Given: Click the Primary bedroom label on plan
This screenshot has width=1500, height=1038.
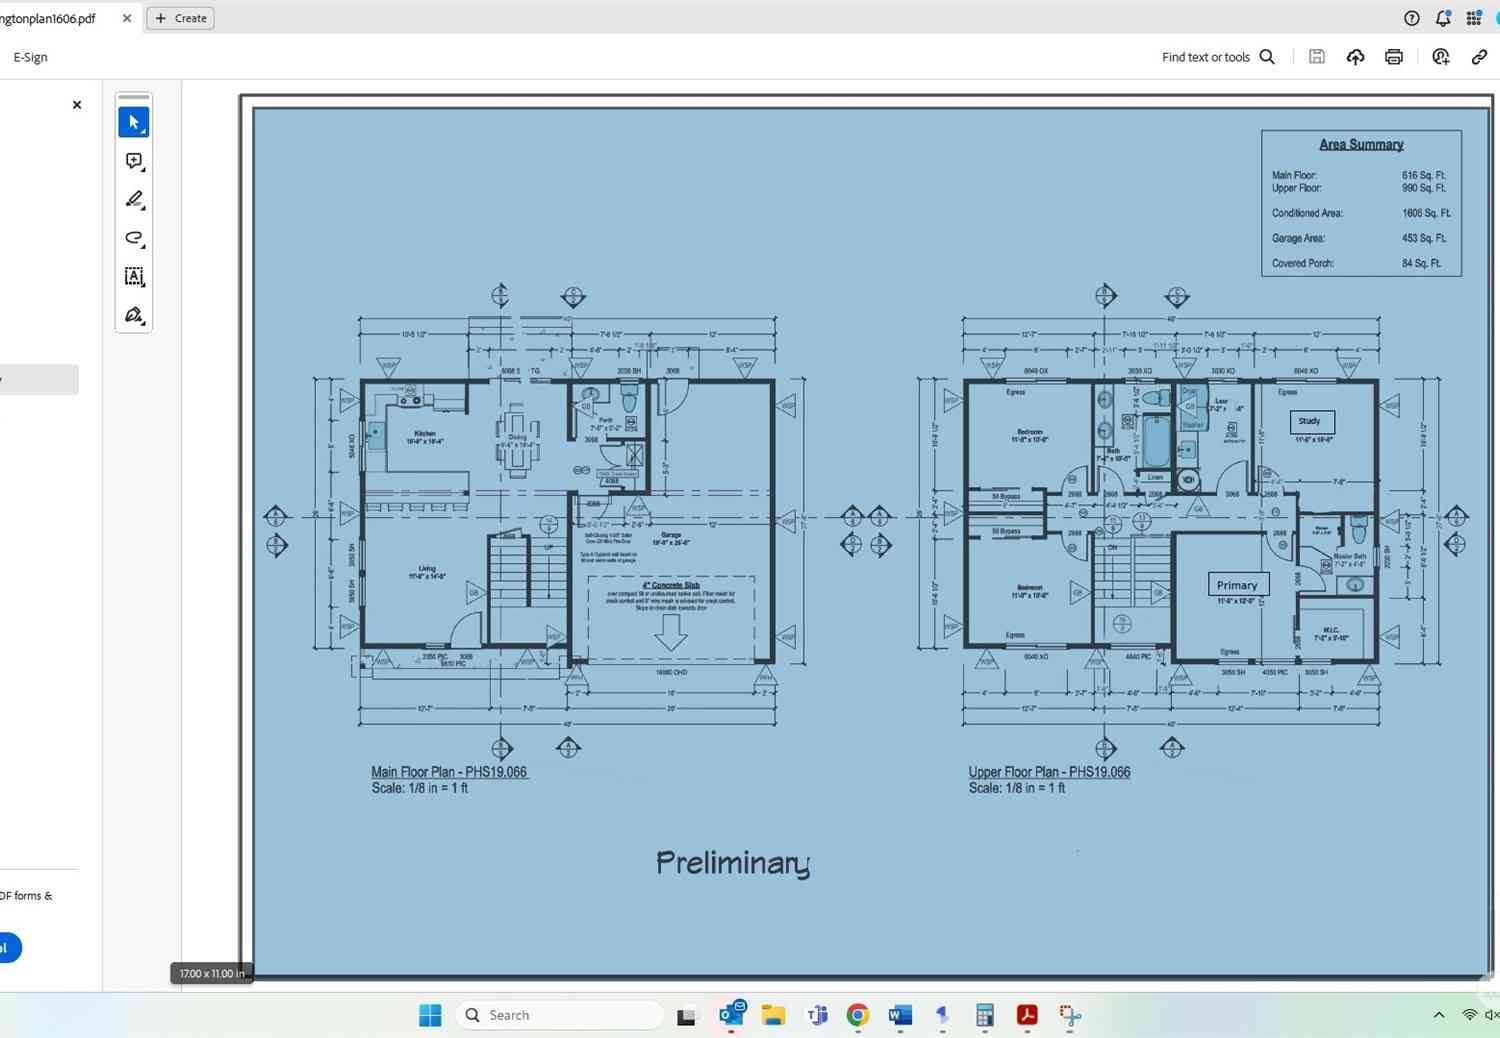Looking at the screenshot, I should click(1237, 585).
